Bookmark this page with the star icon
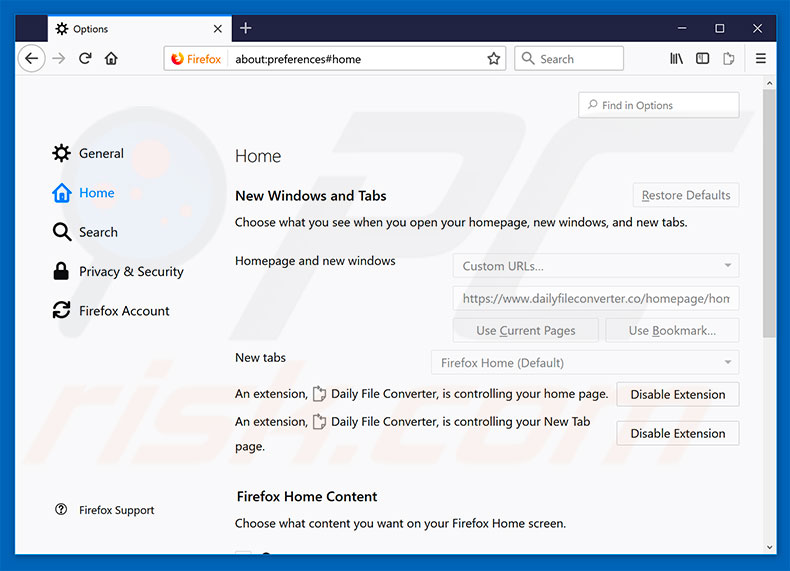 pyautogui.click(x=493, y=58)
